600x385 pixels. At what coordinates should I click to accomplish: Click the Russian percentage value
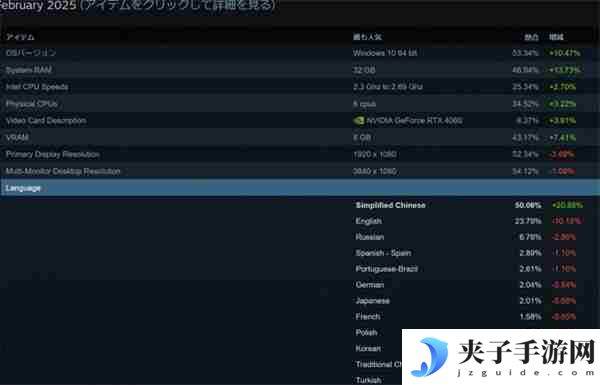[530, 237]
